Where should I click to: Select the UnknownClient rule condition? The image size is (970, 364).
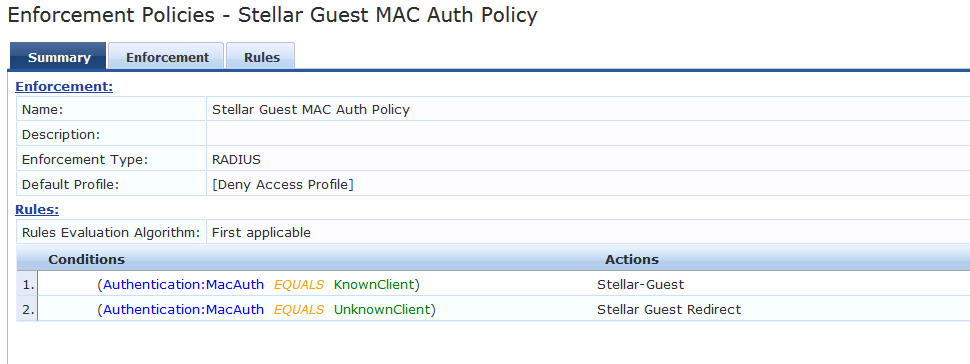pos(267,310)
